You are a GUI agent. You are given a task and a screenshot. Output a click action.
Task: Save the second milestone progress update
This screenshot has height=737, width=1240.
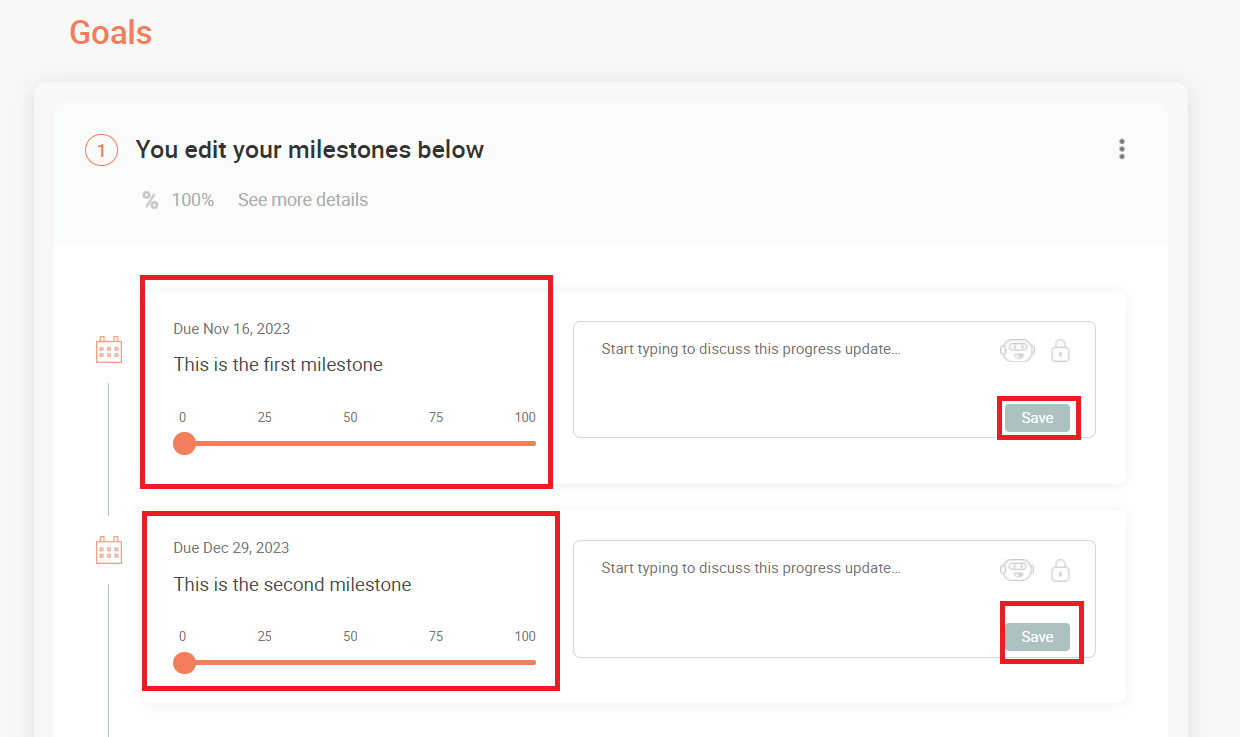[x=1038, y=635]
